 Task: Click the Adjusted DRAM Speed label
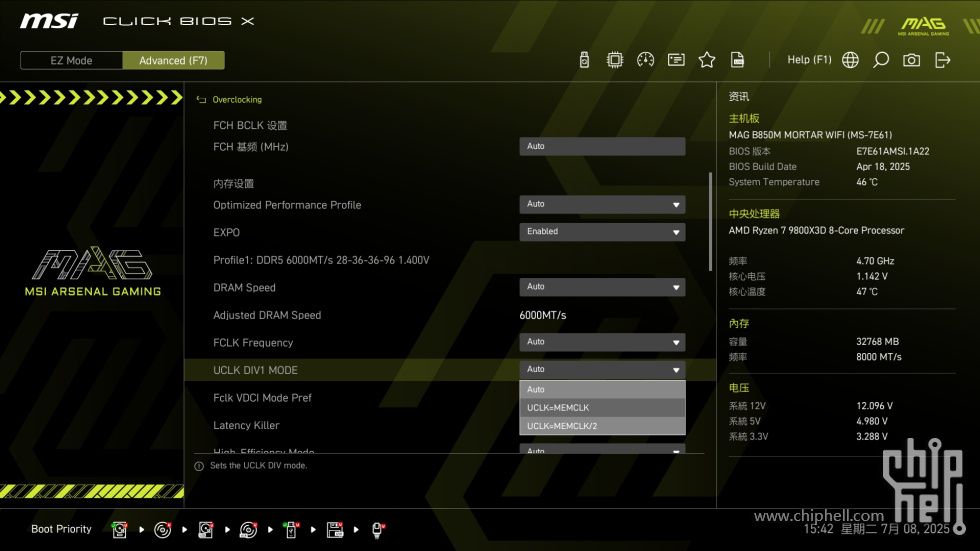click(267, 315)
